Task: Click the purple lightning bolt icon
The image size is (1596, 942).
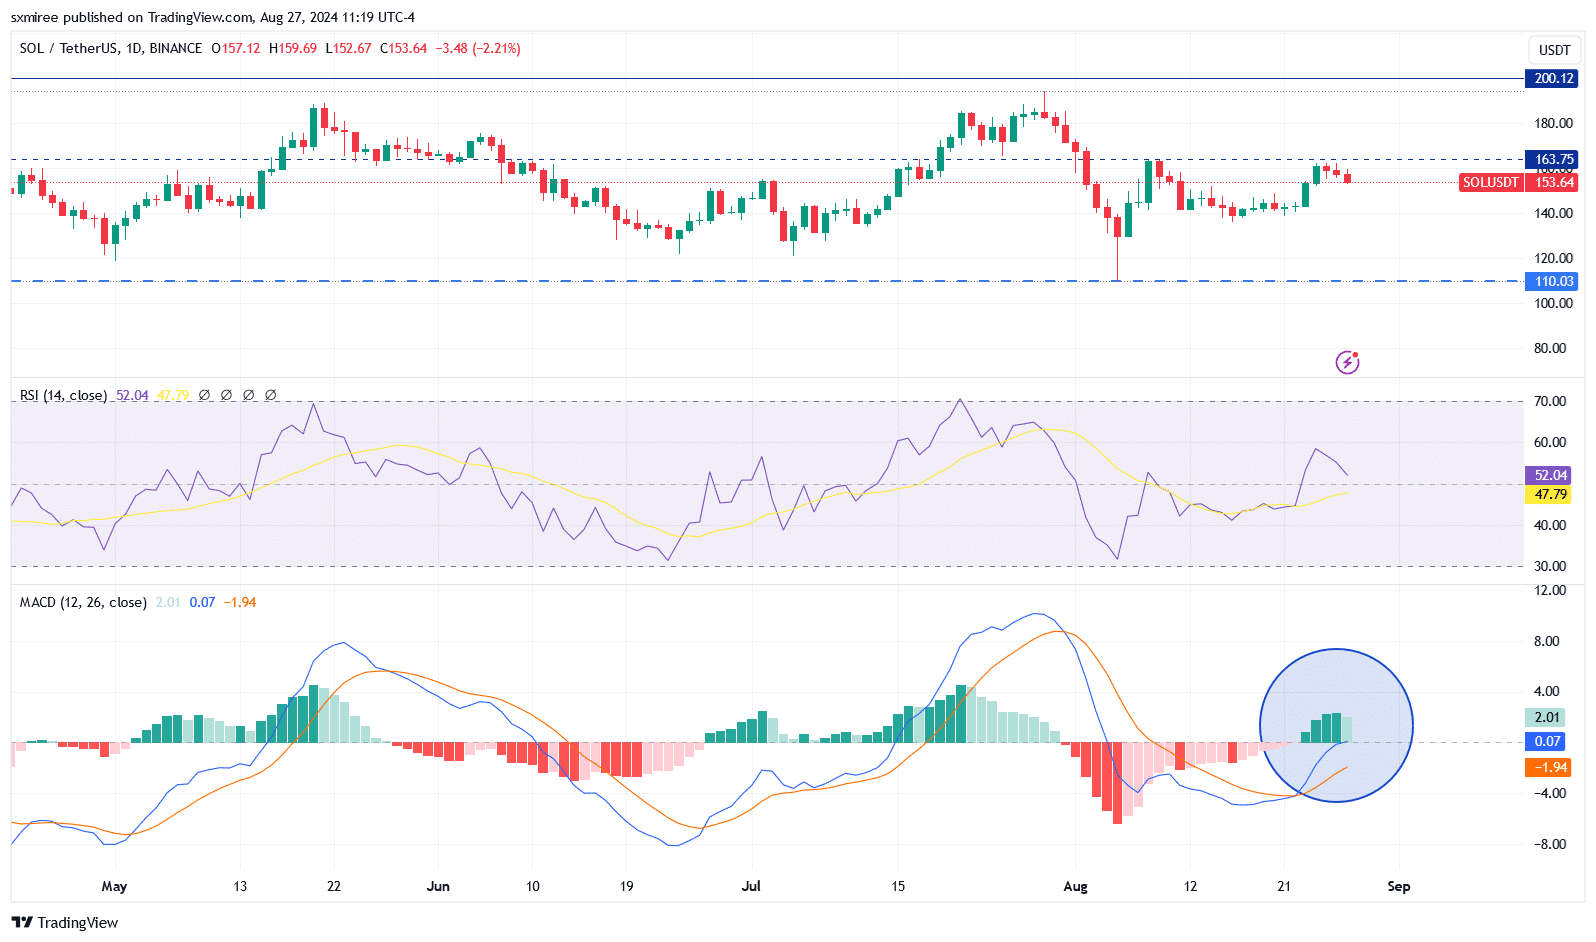Action: [1347, 362]
